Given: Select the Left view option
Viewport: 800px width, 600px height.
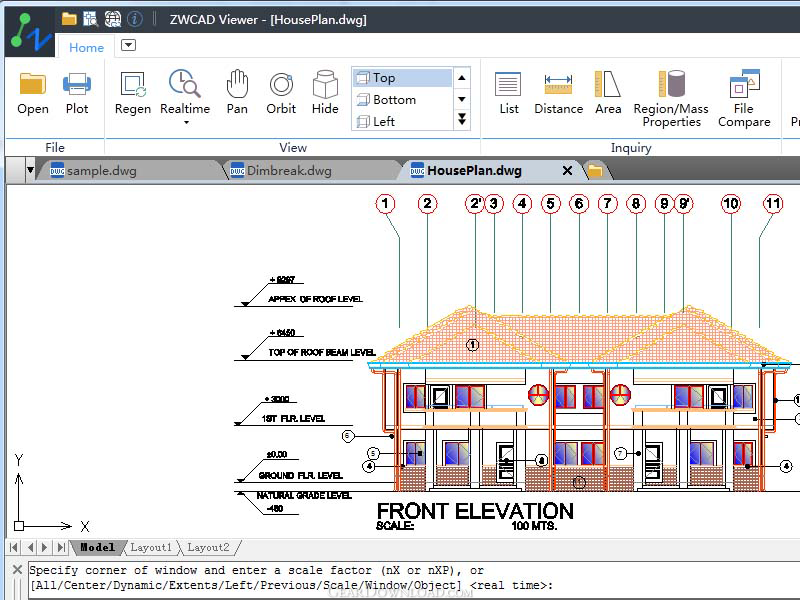Looking at the screenshot, I should click(x=403, y=121).
